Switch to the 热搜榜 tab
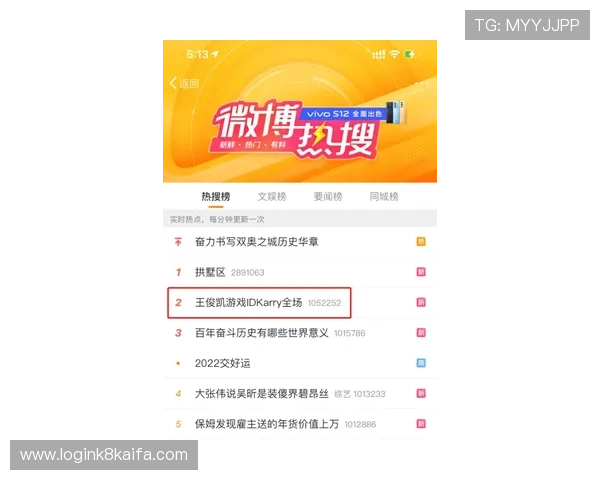The width and height of the screenshot is (600, 480). [x=216, y=197]
